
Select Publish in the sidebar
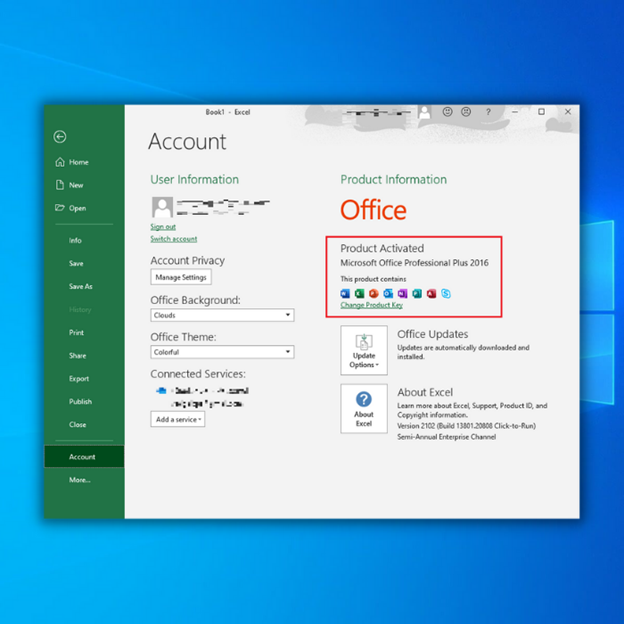(80, 402)
